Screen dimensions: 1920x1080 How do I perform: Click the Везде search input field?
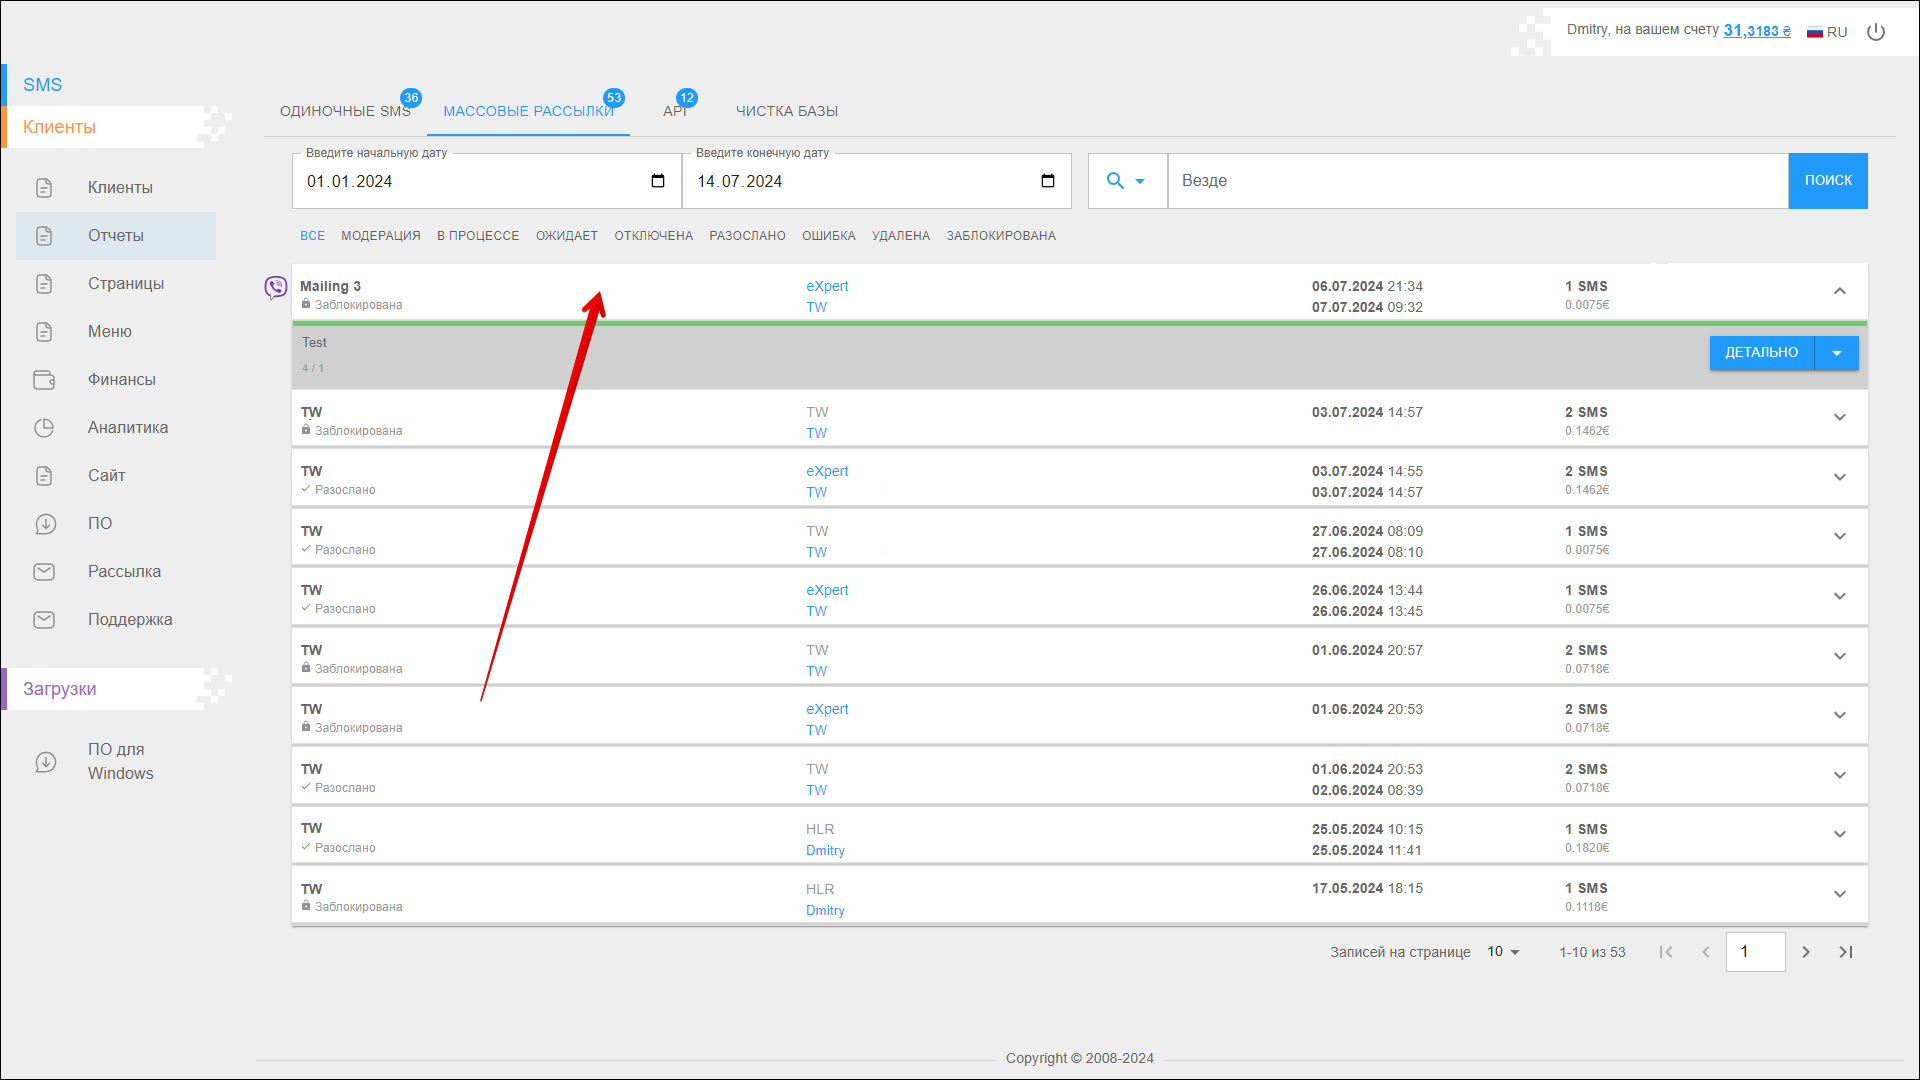(1477, 181)
